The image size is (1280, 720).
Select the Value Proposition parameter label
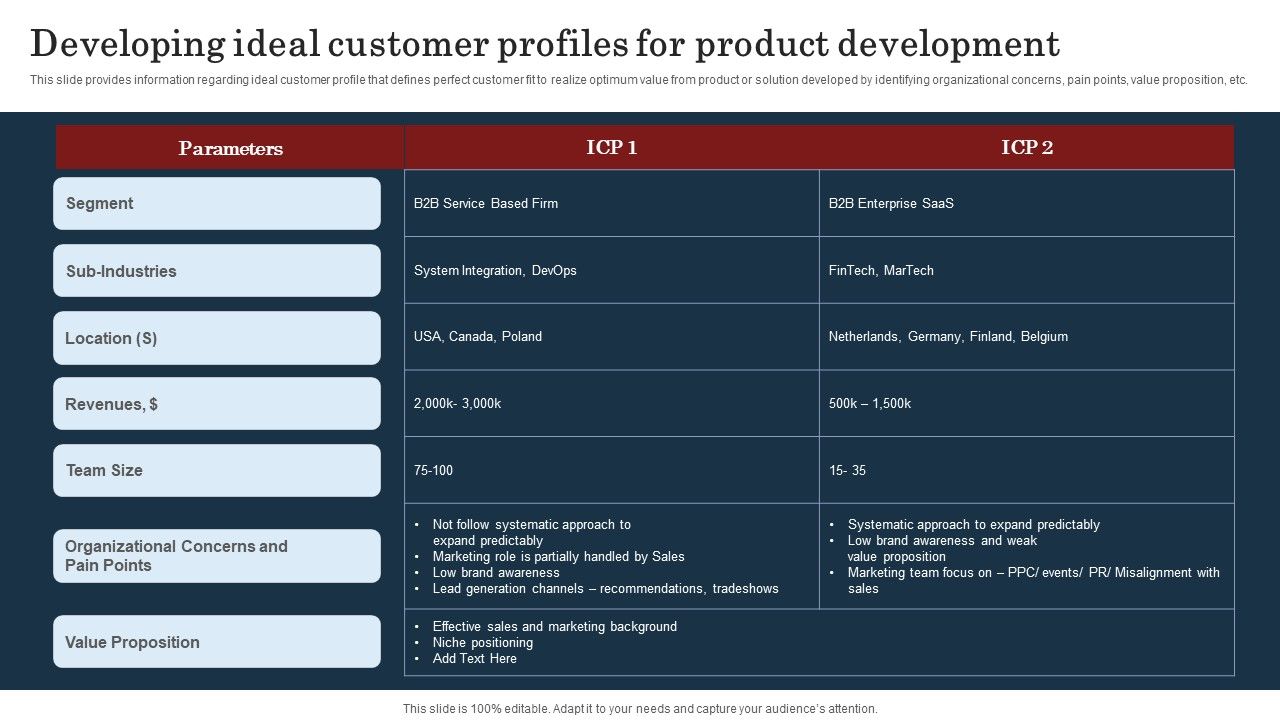pos(217,642)
